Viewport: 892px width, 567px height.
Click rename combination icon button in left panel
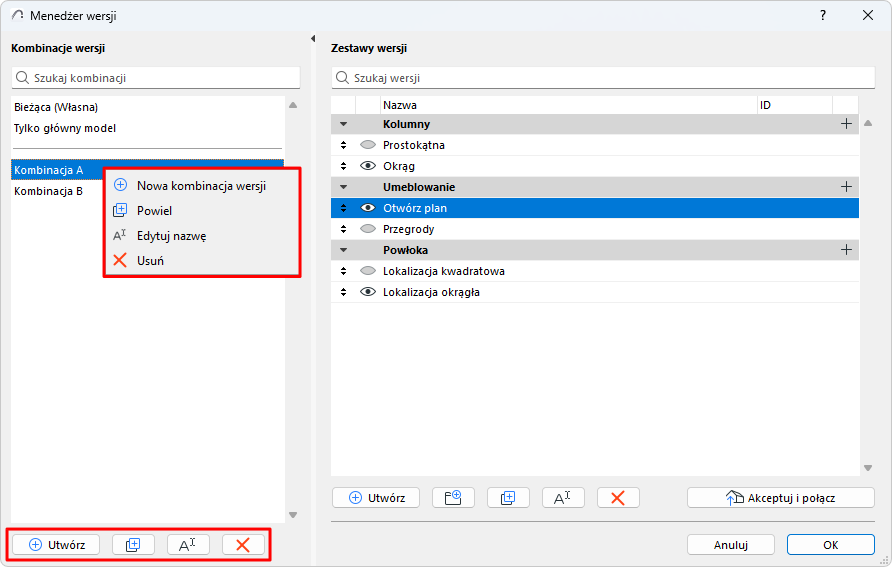pyautogui.click(x=188, y=545)
